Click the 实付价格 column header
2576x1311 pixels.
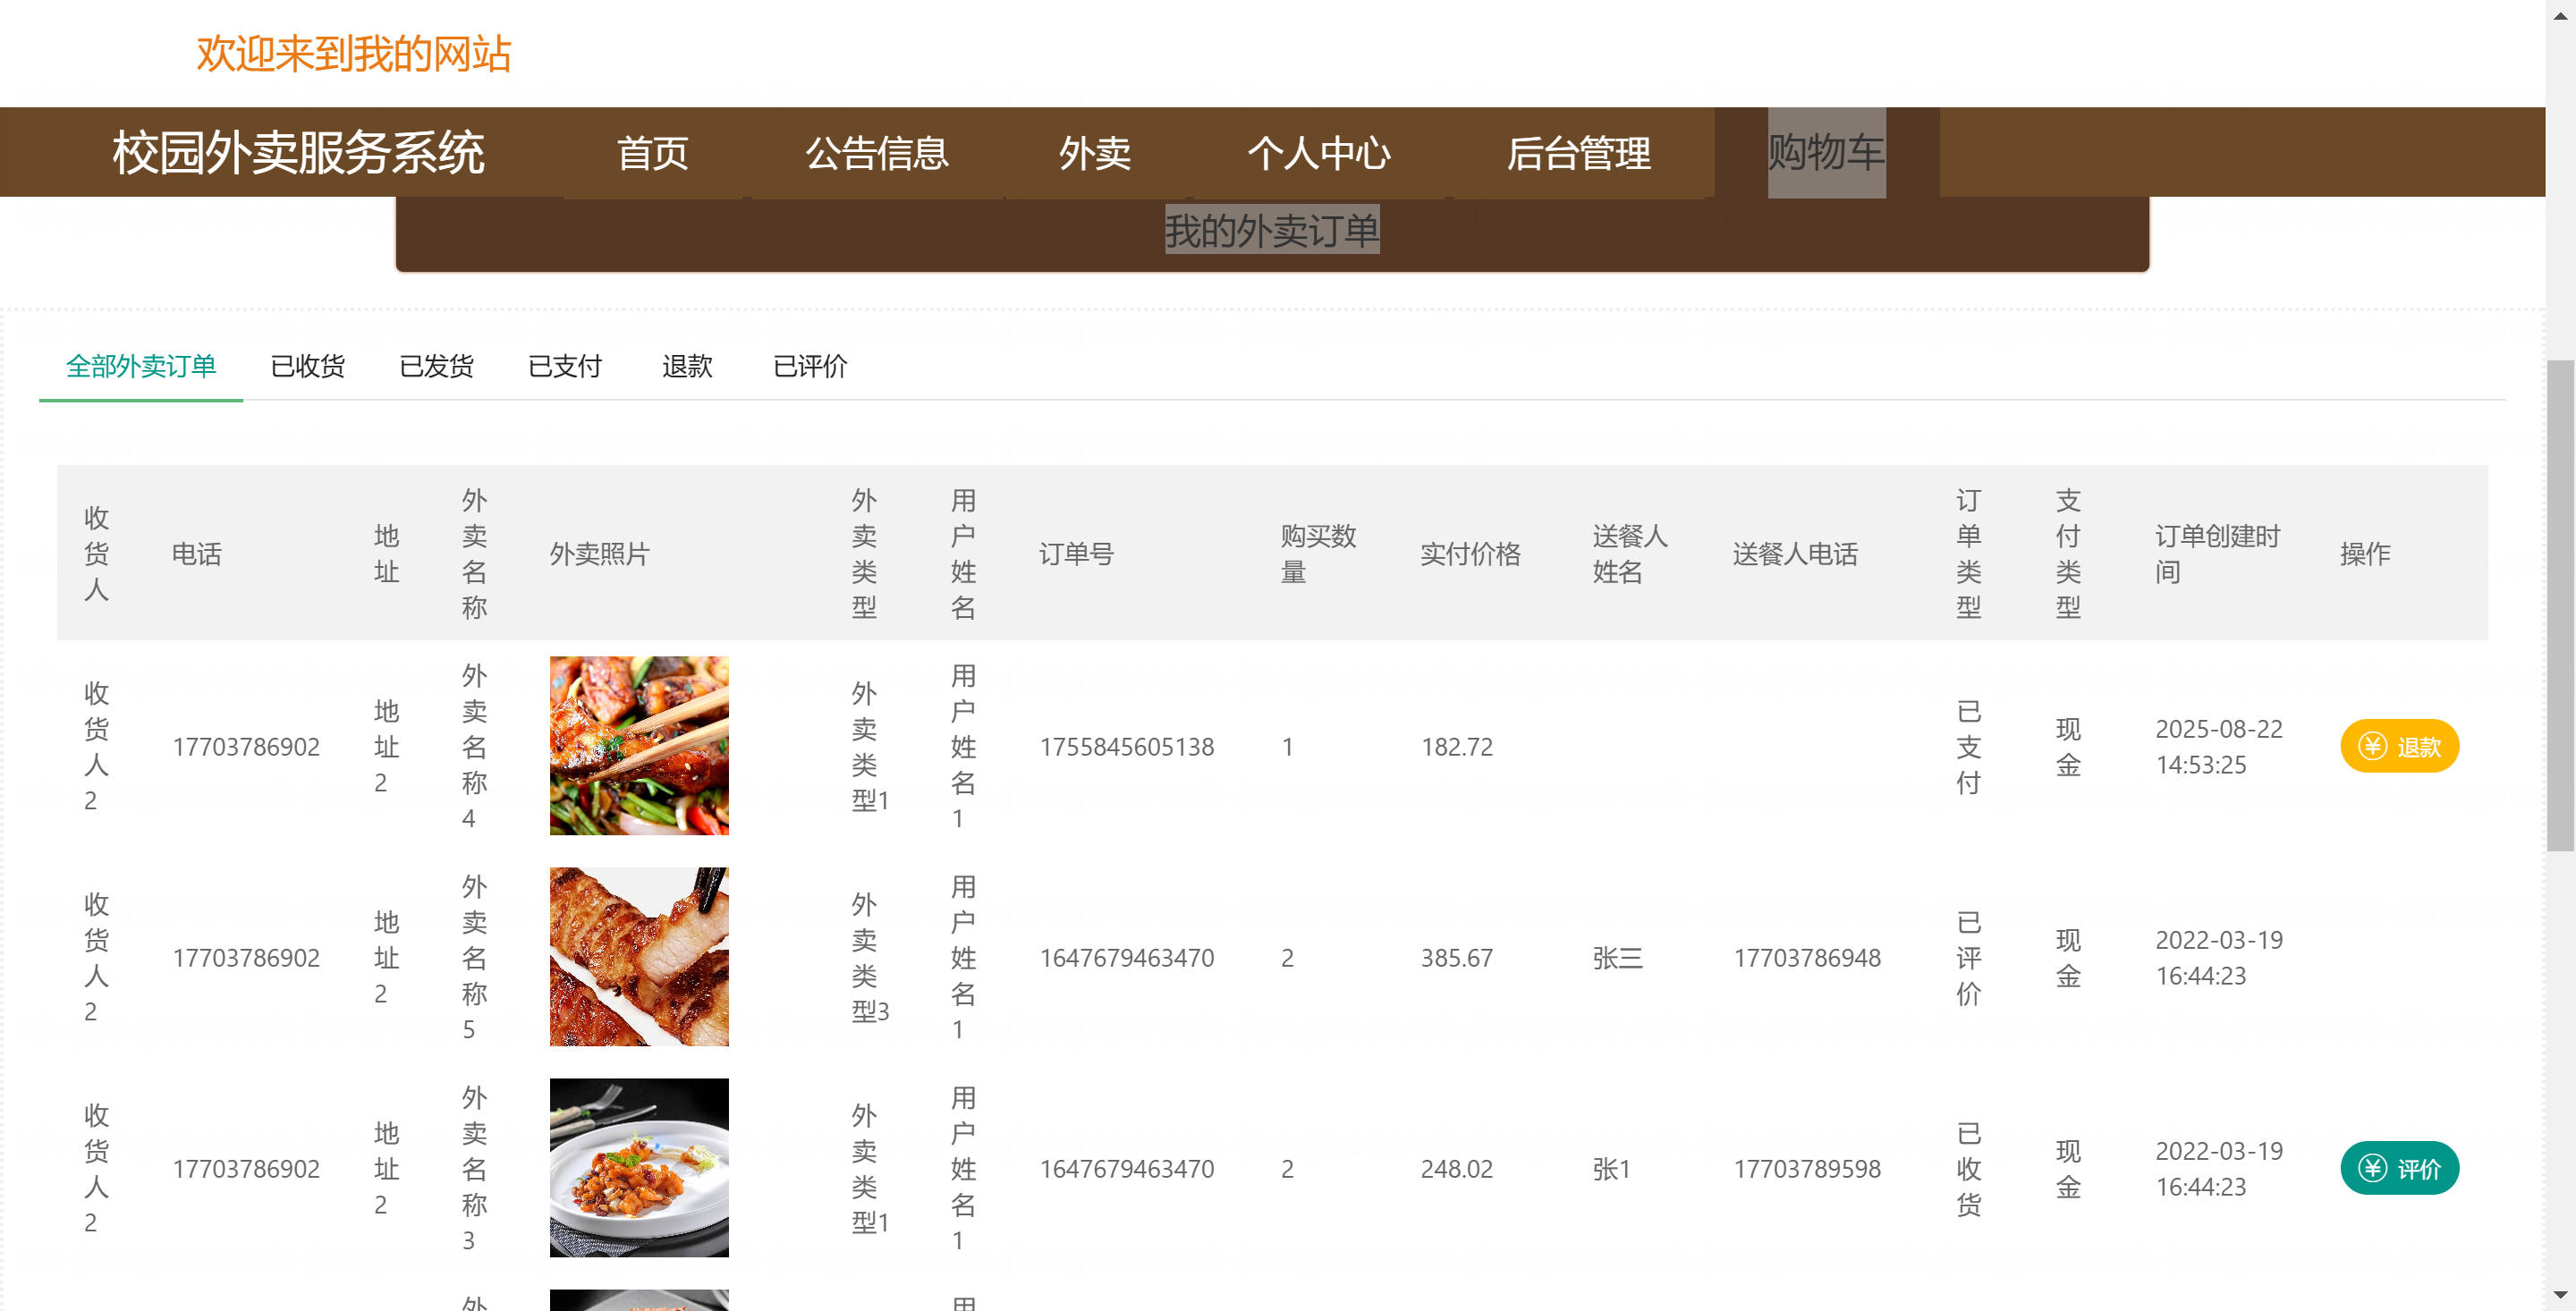tap(1470, 553)
